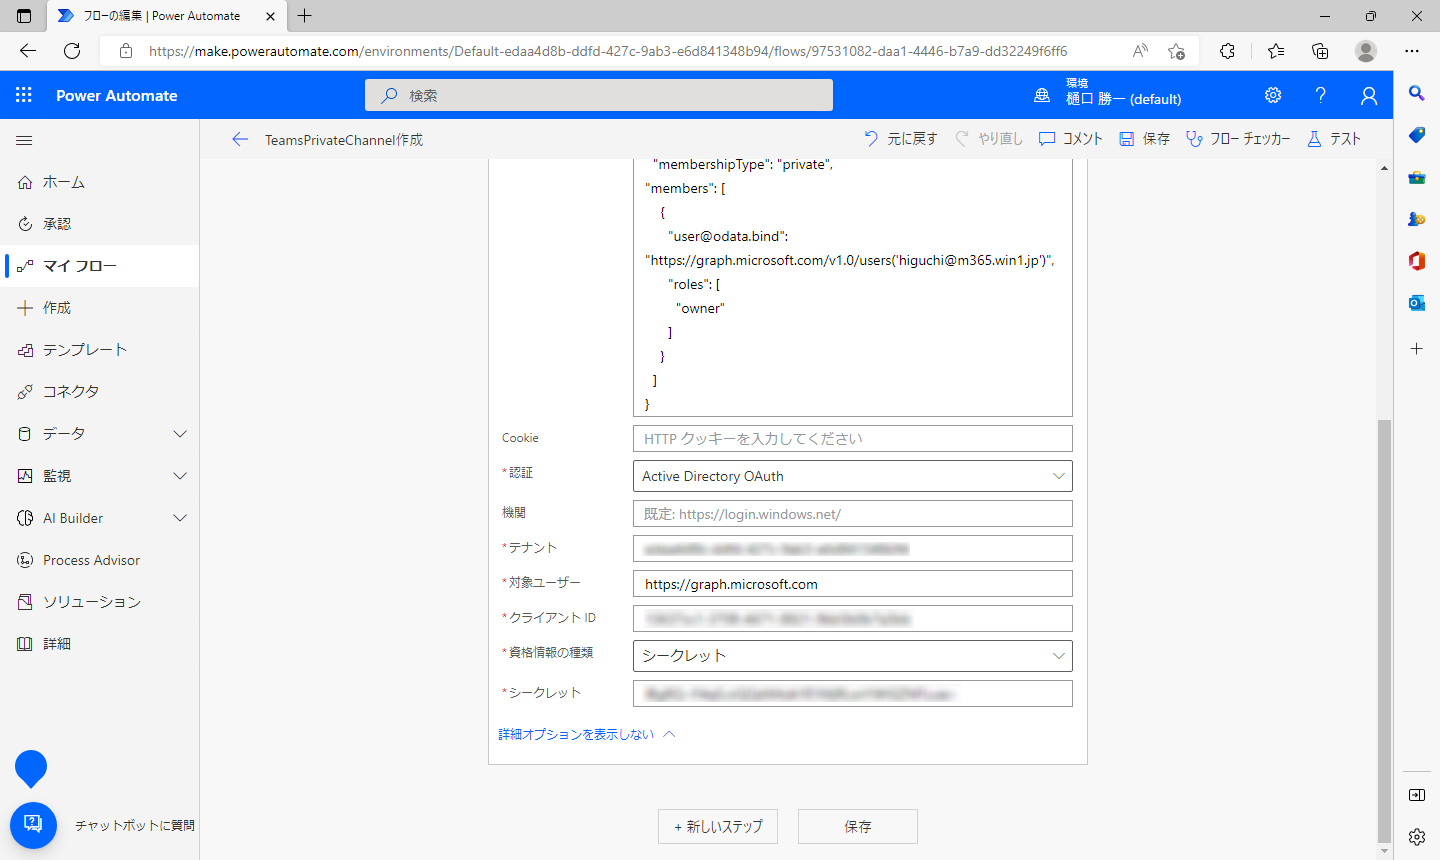Add this page to favorites

1177,51
